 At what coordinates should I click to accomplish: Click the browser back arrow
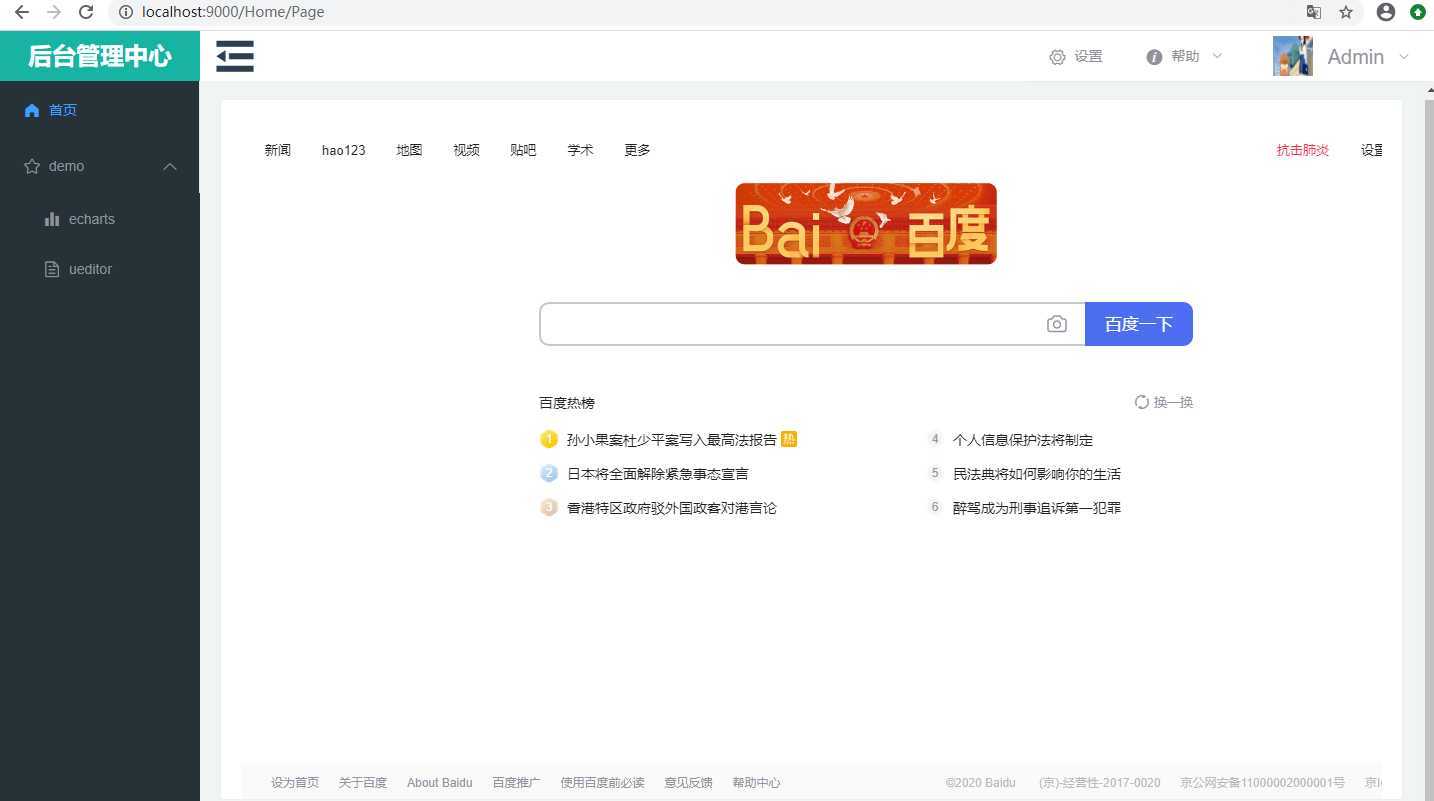[x=22, y=12]
